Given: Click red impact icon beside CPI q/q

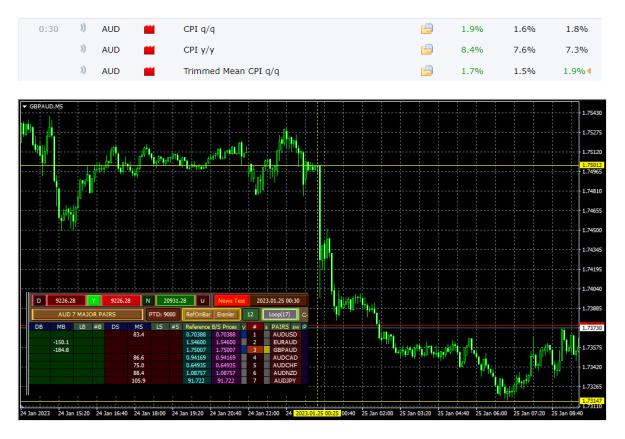Looking at the screenshot, I should coord(149,29).
